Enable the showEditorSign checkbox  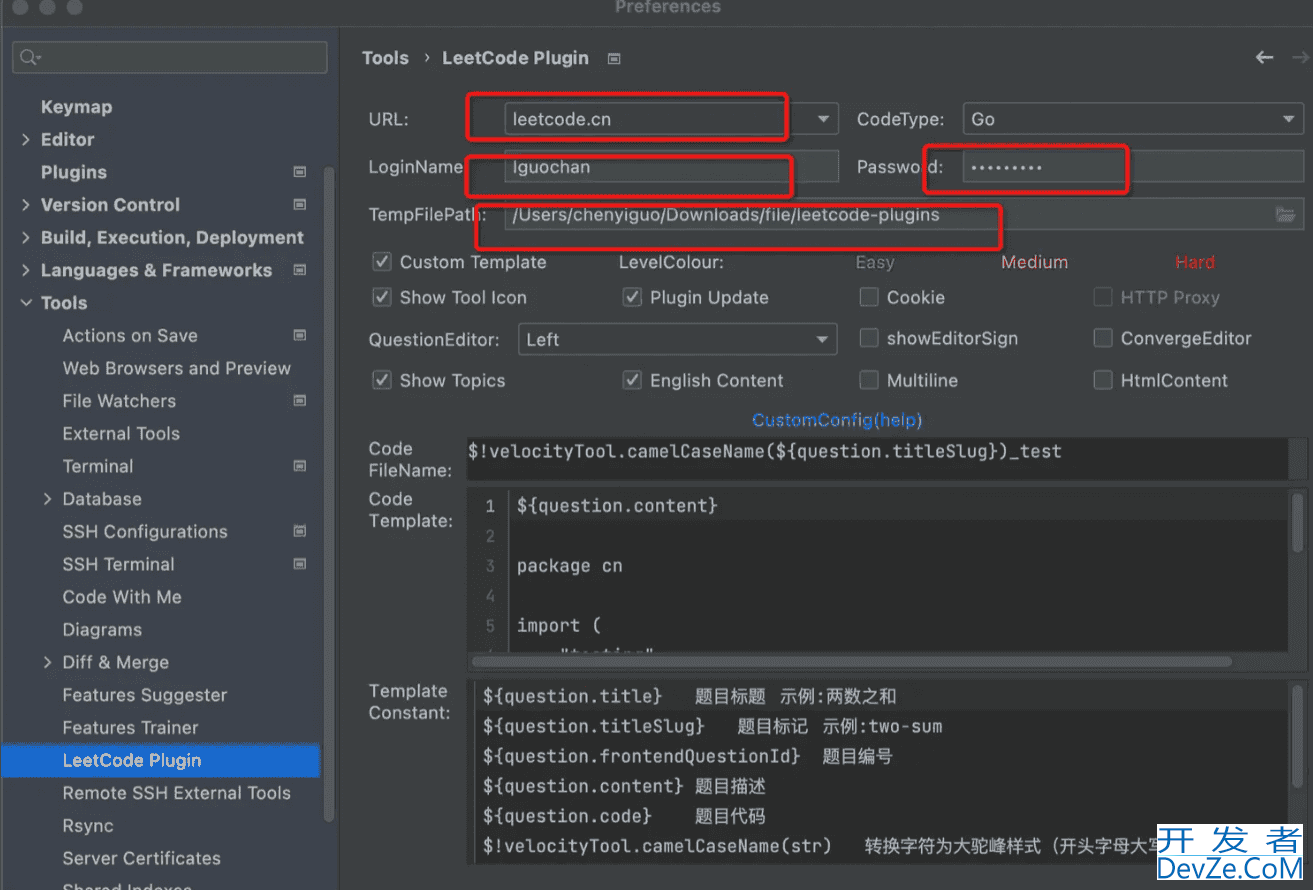click(869, 338)
